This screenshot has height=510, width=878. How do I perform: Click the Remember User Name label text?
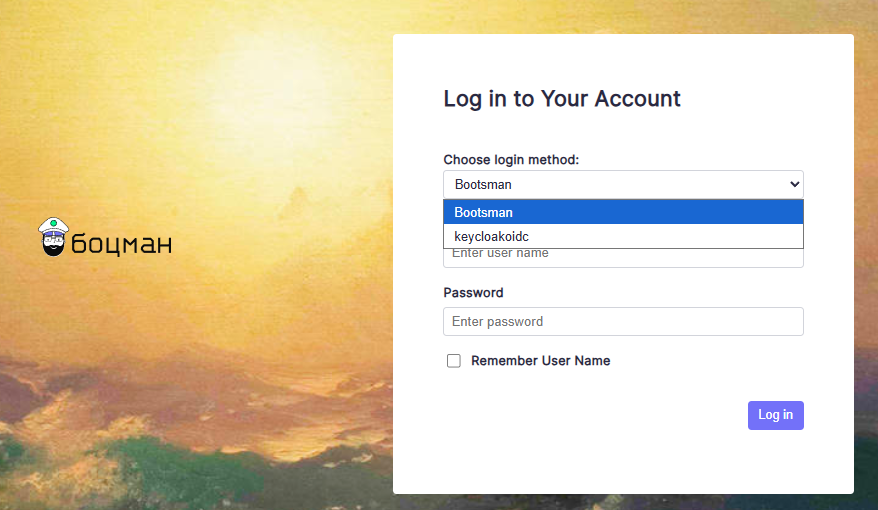(x=540, y=361)
